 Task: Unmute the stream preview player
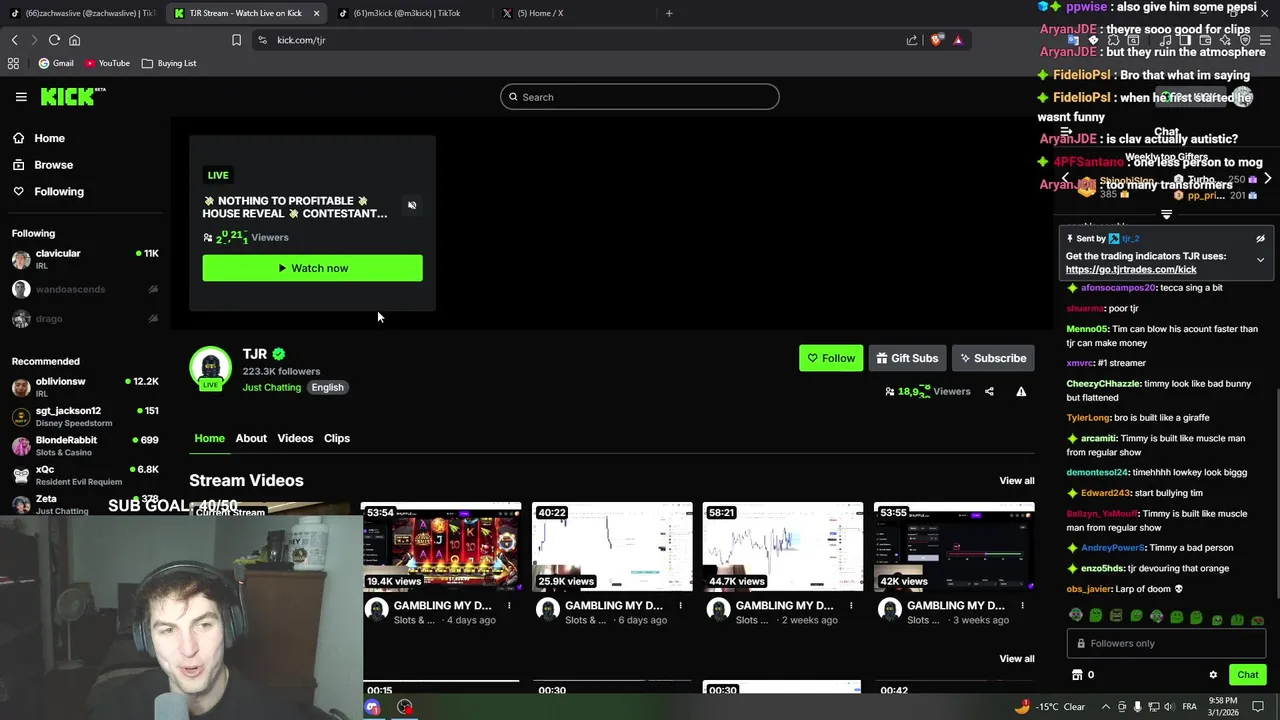412,205
